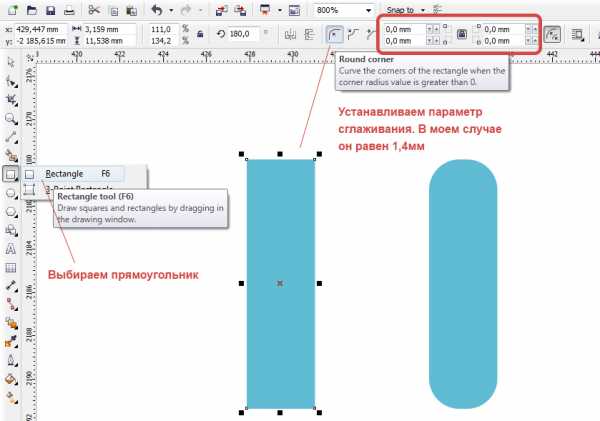Click the Mirror horizontally icon
Viewport: 600px width, 421px height.
[290, 34]
